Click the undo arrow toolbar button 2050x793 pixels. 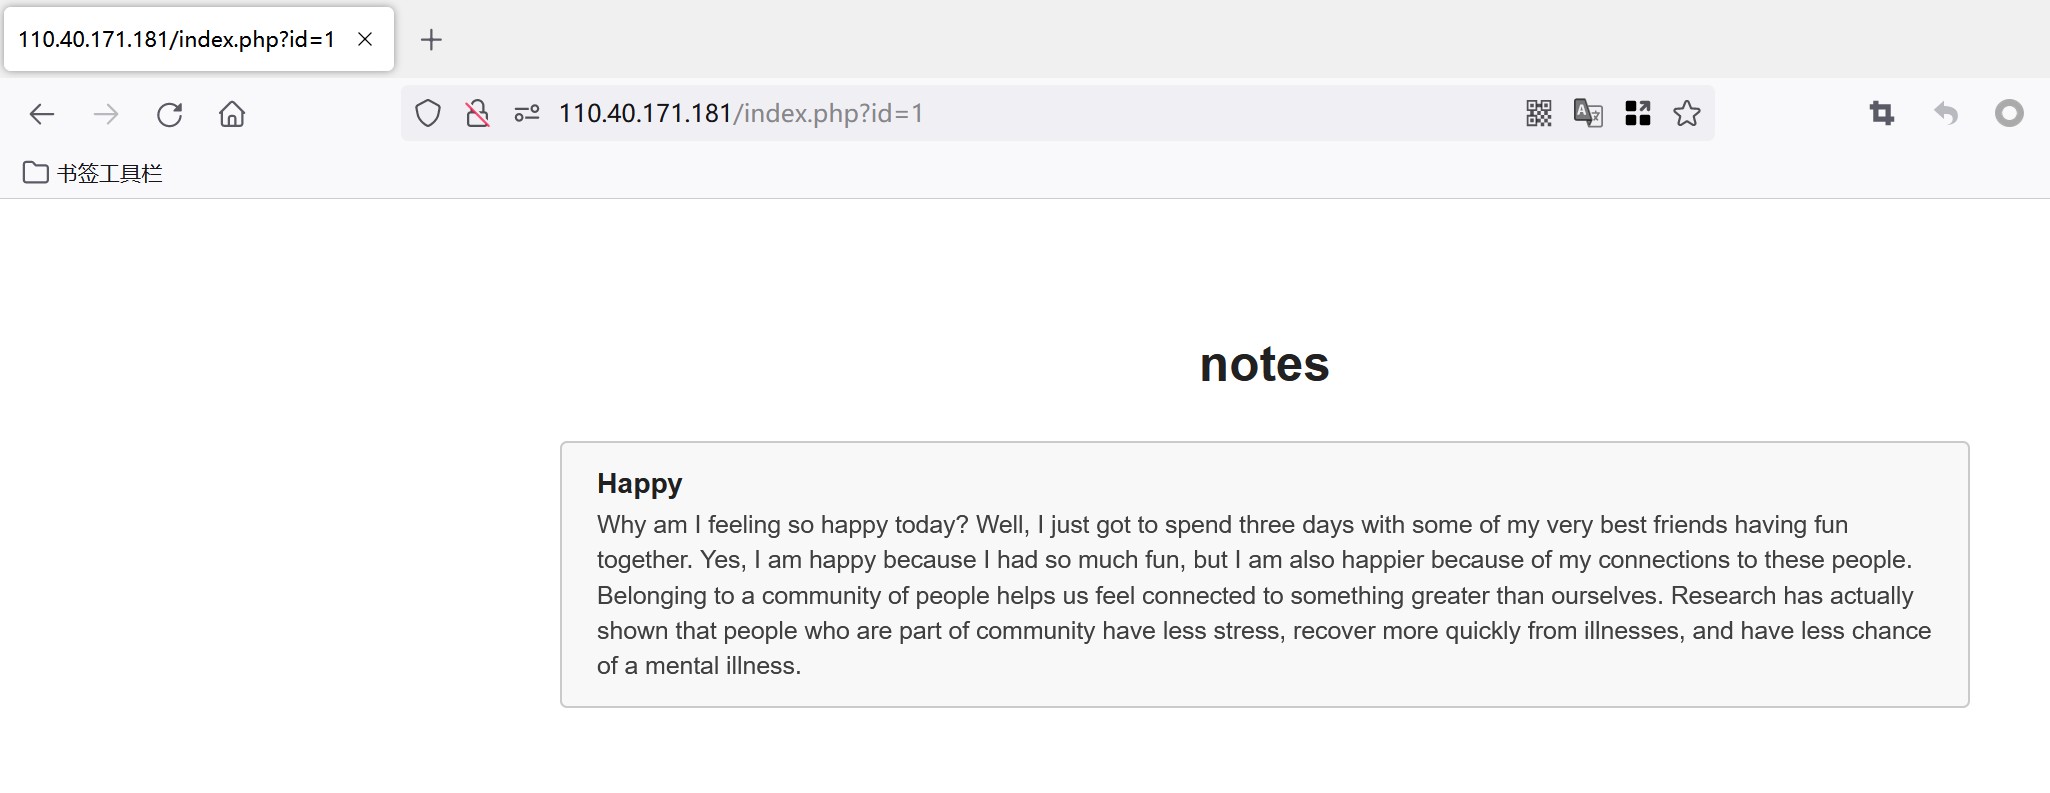point(1945,113)
